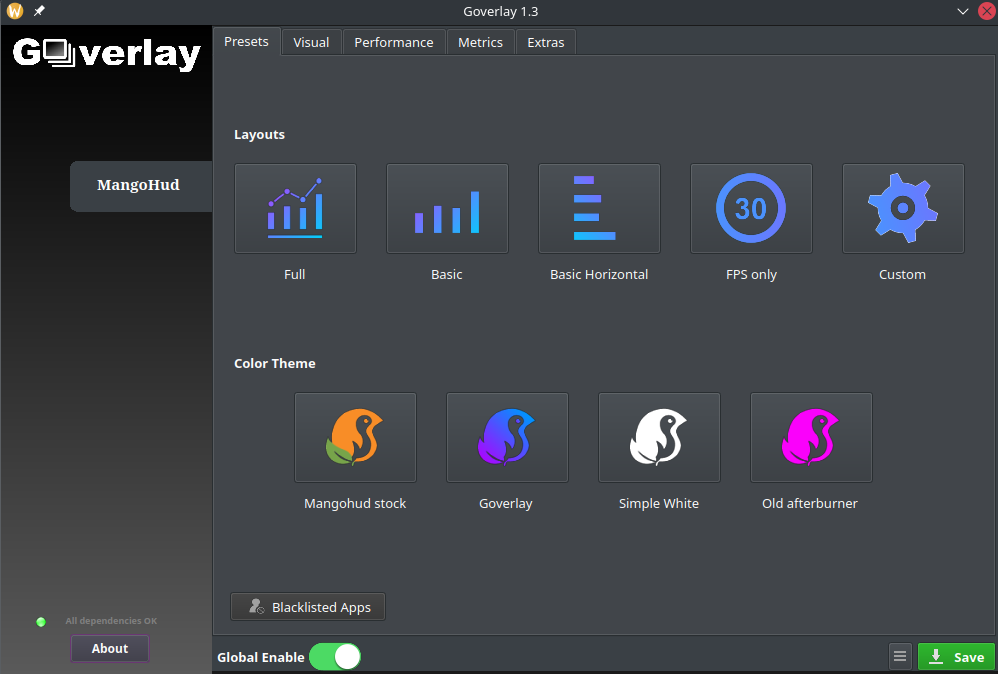Apply the Simple White theme
This screenshot has height=674, width=998.
(x=659, y=437)
